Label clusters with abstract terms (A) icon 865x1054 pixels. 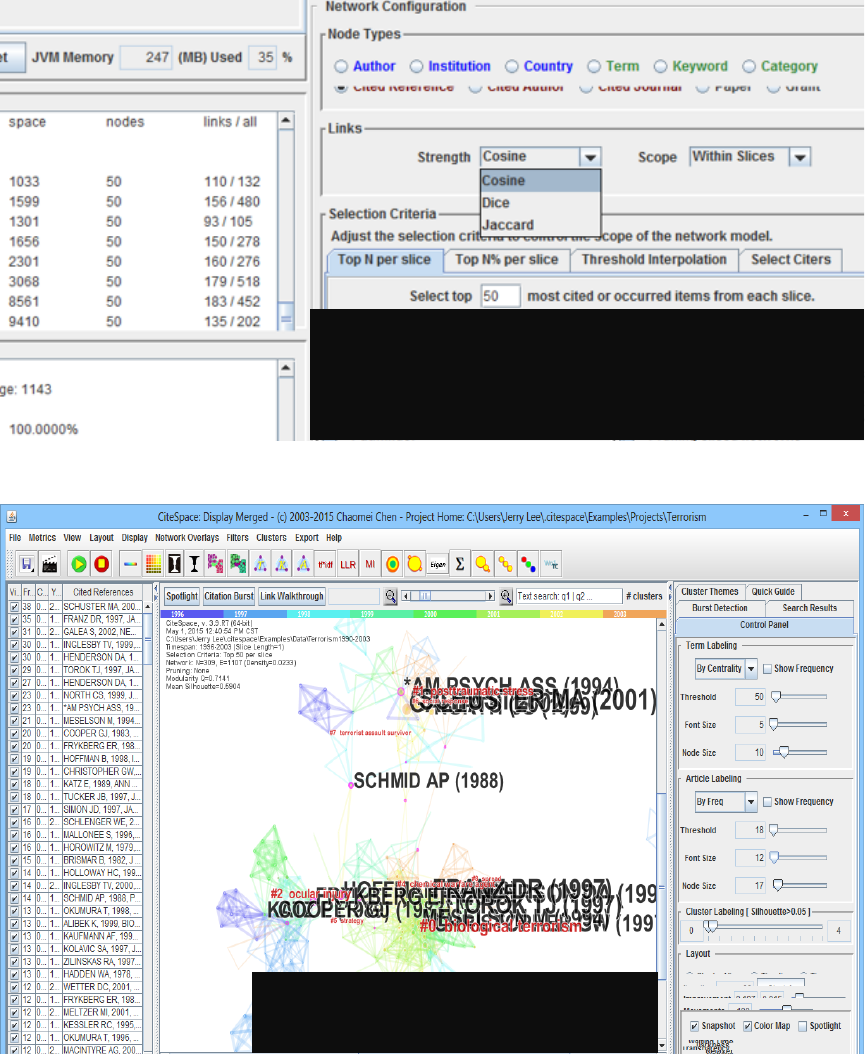[303, 564]
